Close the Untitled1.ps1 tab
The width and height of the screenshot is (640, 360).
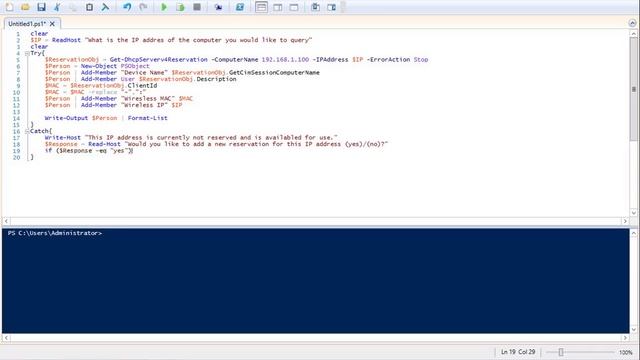click(52, 24)
